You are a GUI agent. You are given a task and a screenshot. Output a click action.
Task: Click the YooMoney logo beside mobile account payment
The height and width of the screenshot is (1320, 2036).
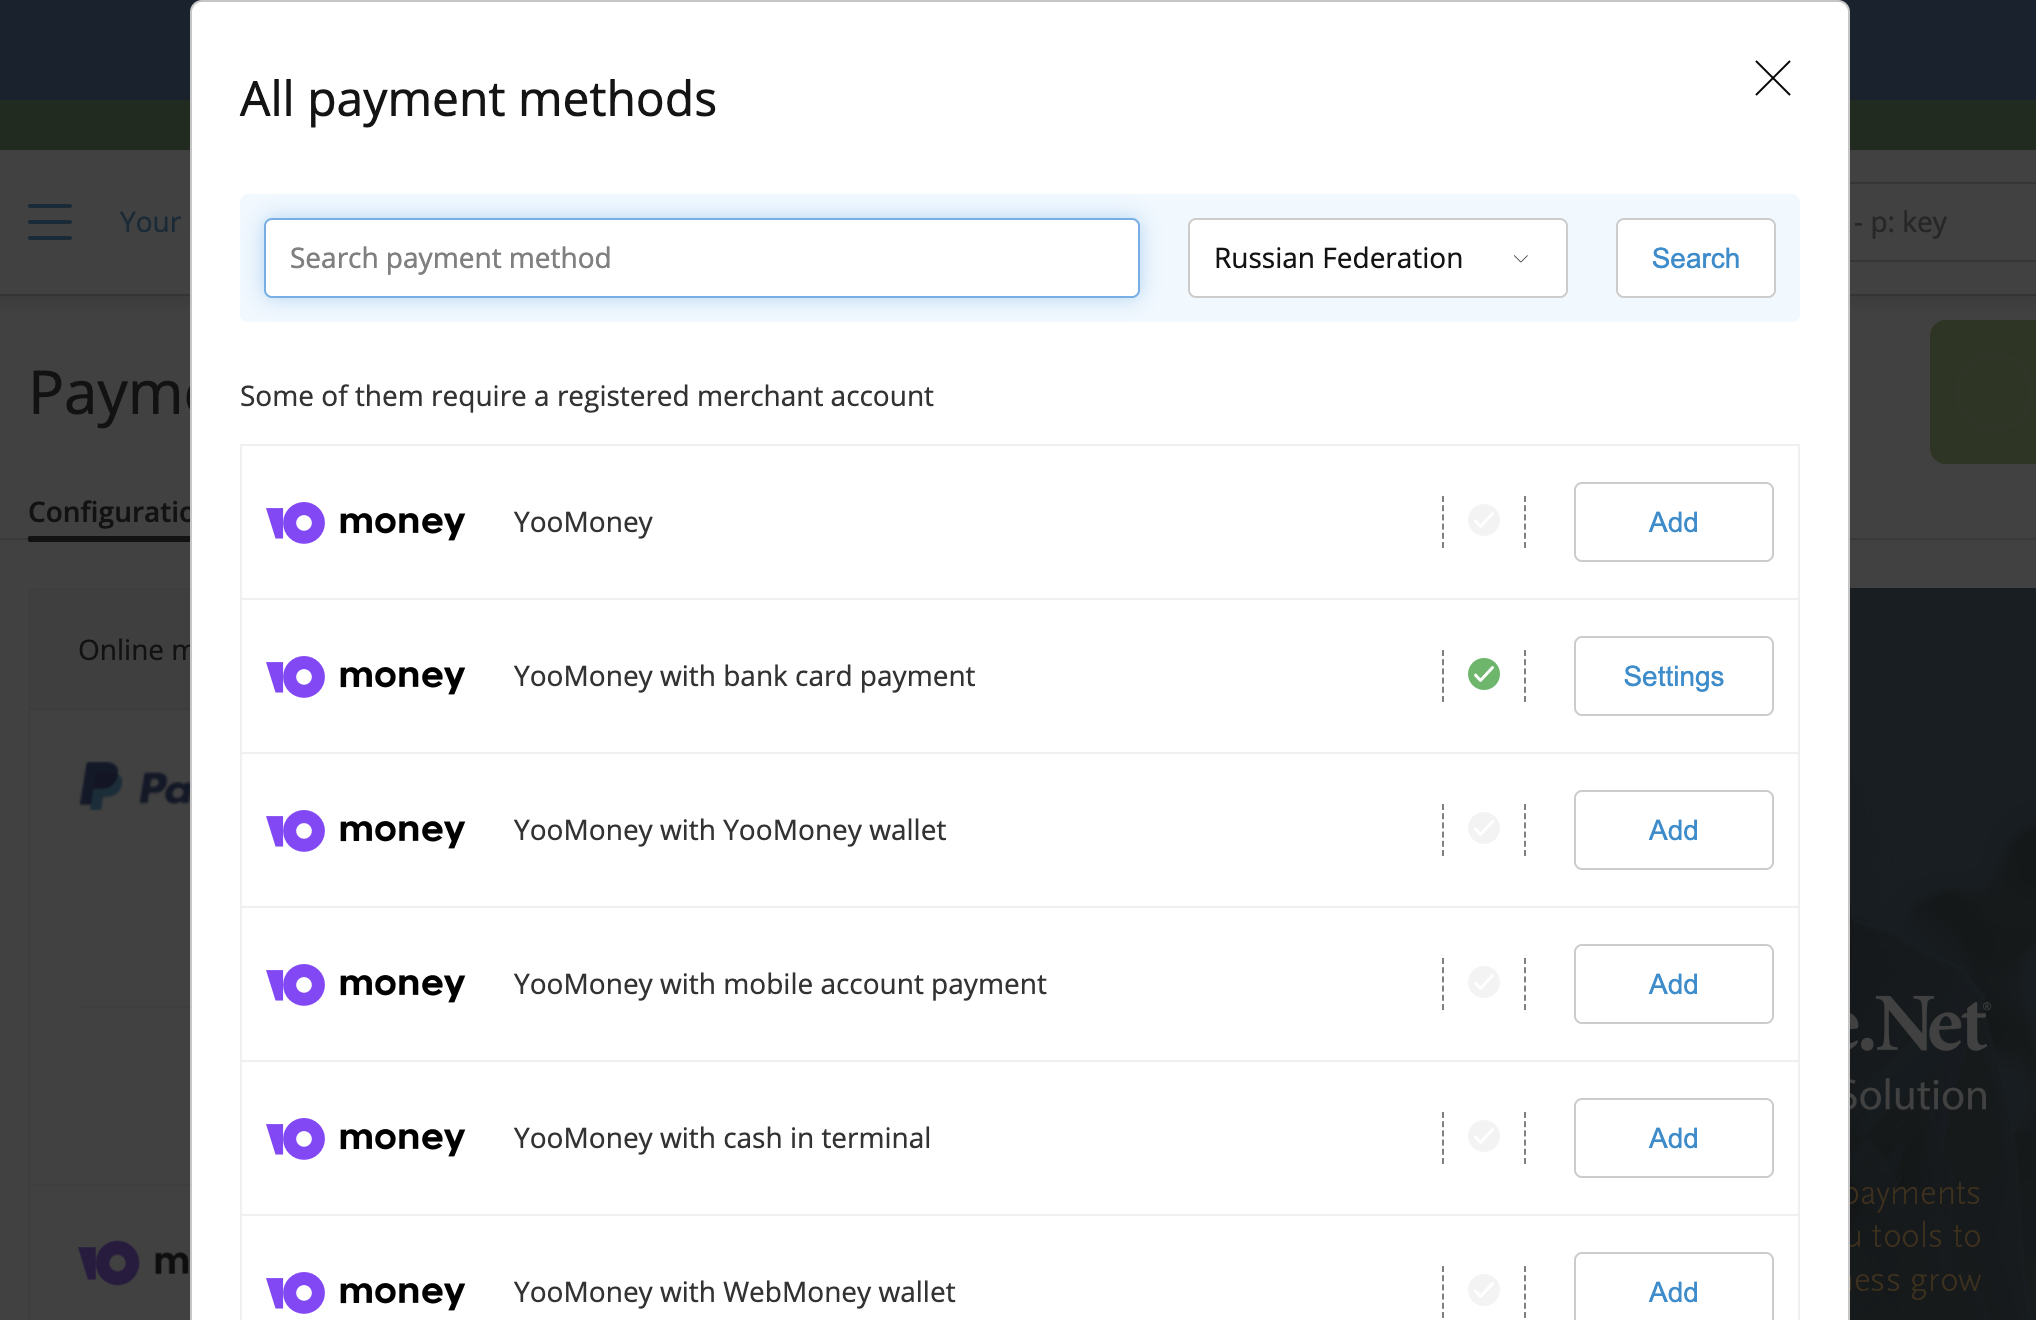(x=366, y=984)
